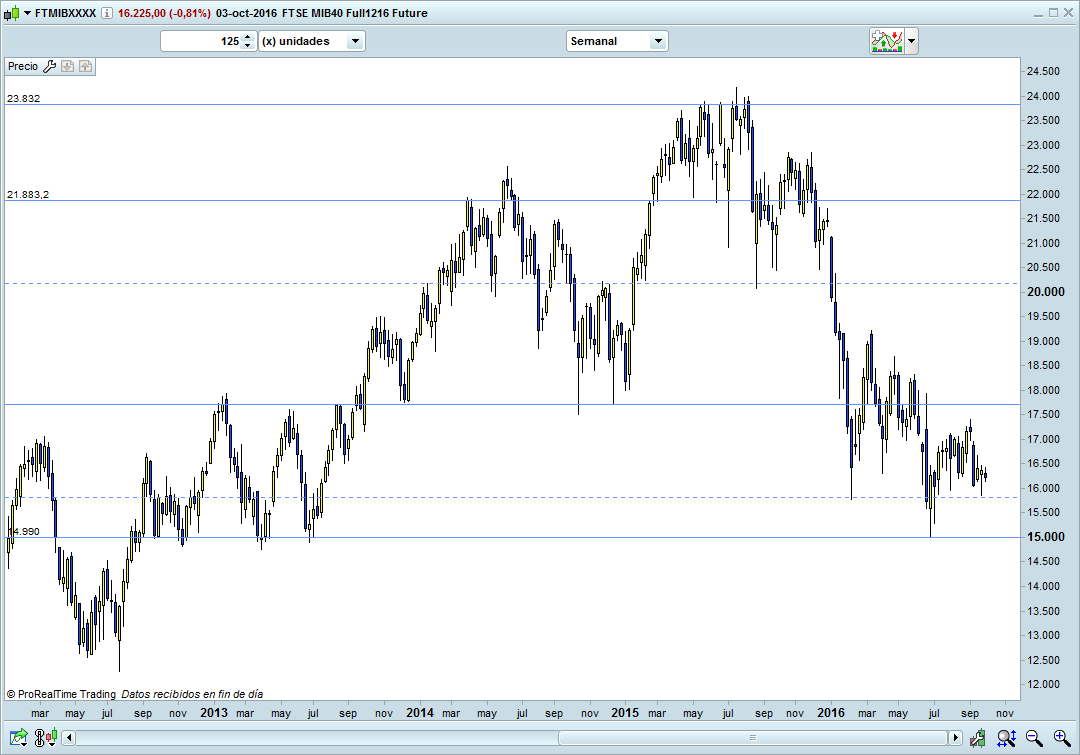Click the candlestick display-style icon at bottom left
This screenshot has height=755, width=1080.
(51, 734)
